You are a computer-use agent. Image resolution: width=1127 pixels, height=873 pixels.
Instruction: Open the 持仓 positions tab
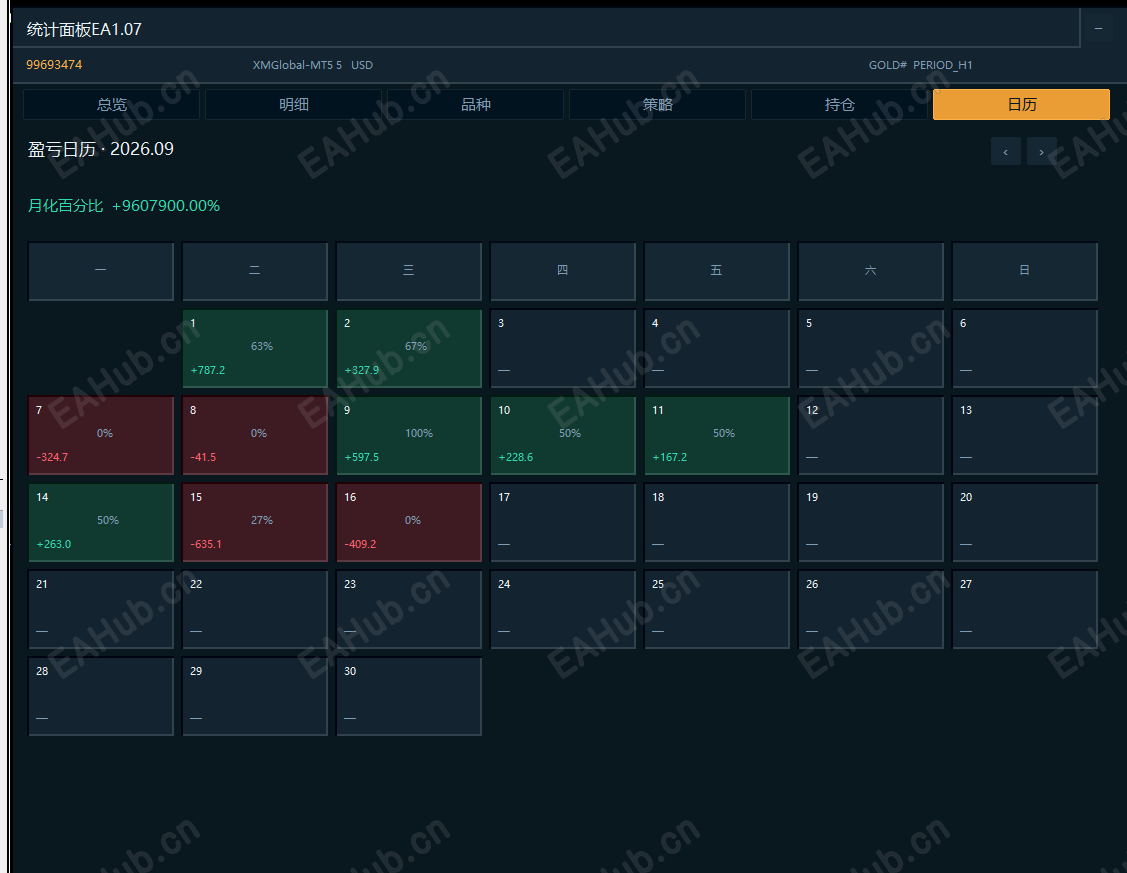click(x=839, y=104)
